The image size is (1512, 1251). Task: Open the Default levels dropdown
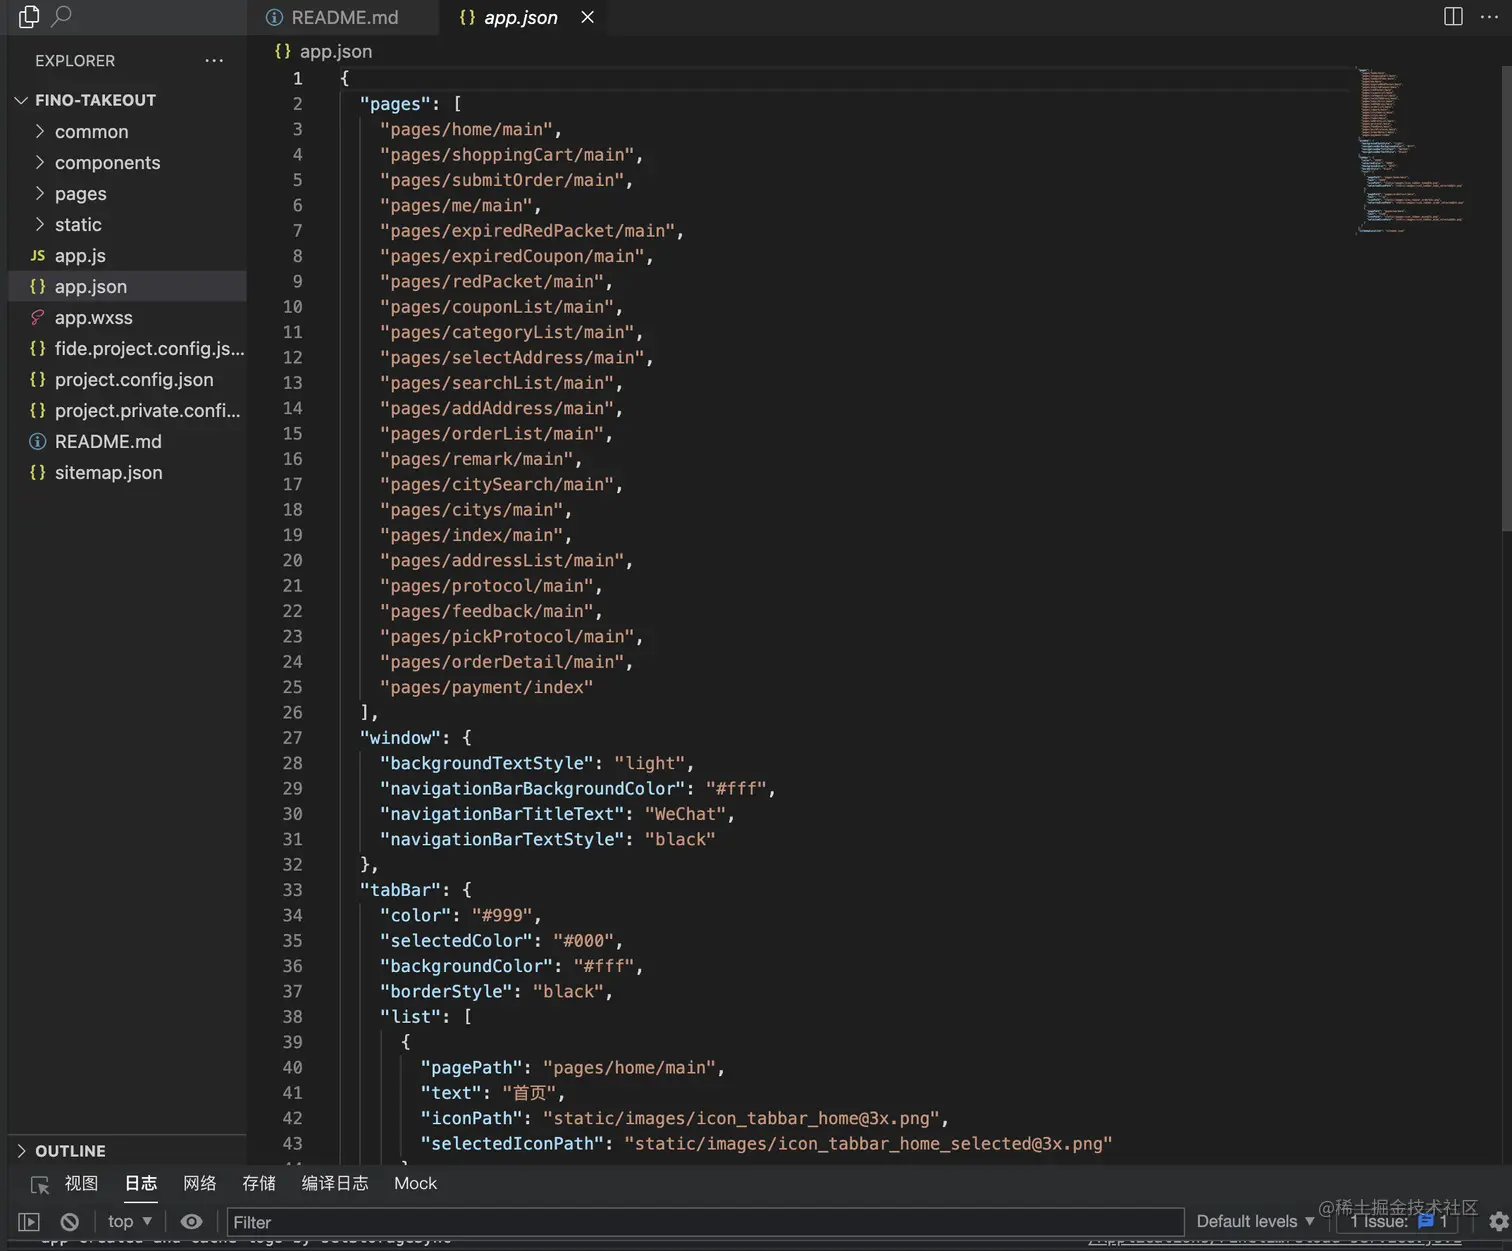pyautogui.click(x=1255, y=1222)
